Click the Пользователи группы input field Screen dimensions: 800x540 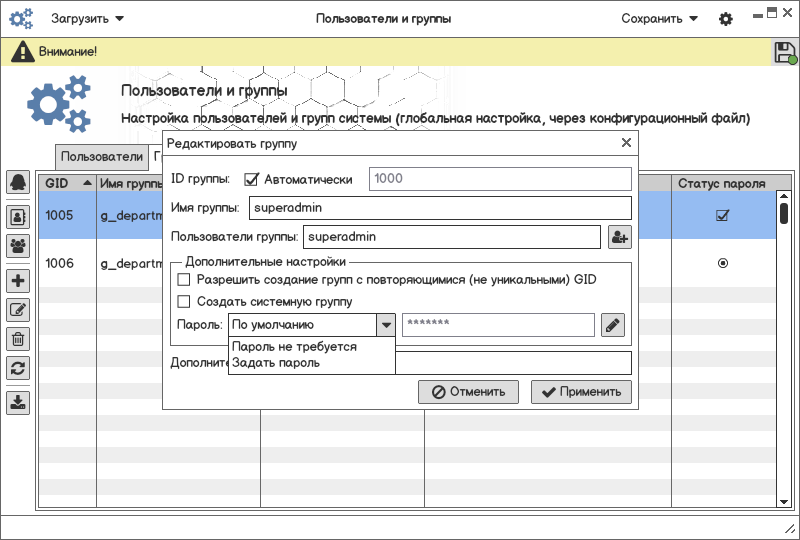(x=452, y=237)
